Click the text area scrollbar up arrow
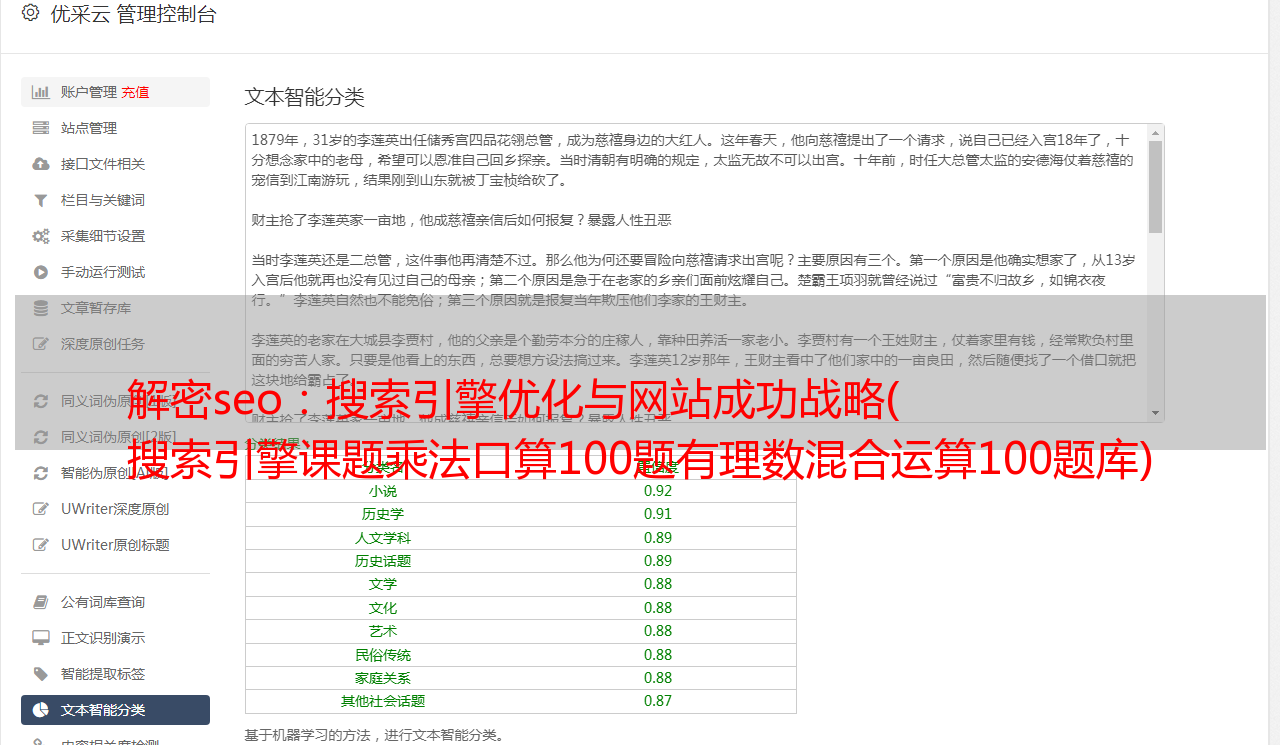 [1155, 132]
